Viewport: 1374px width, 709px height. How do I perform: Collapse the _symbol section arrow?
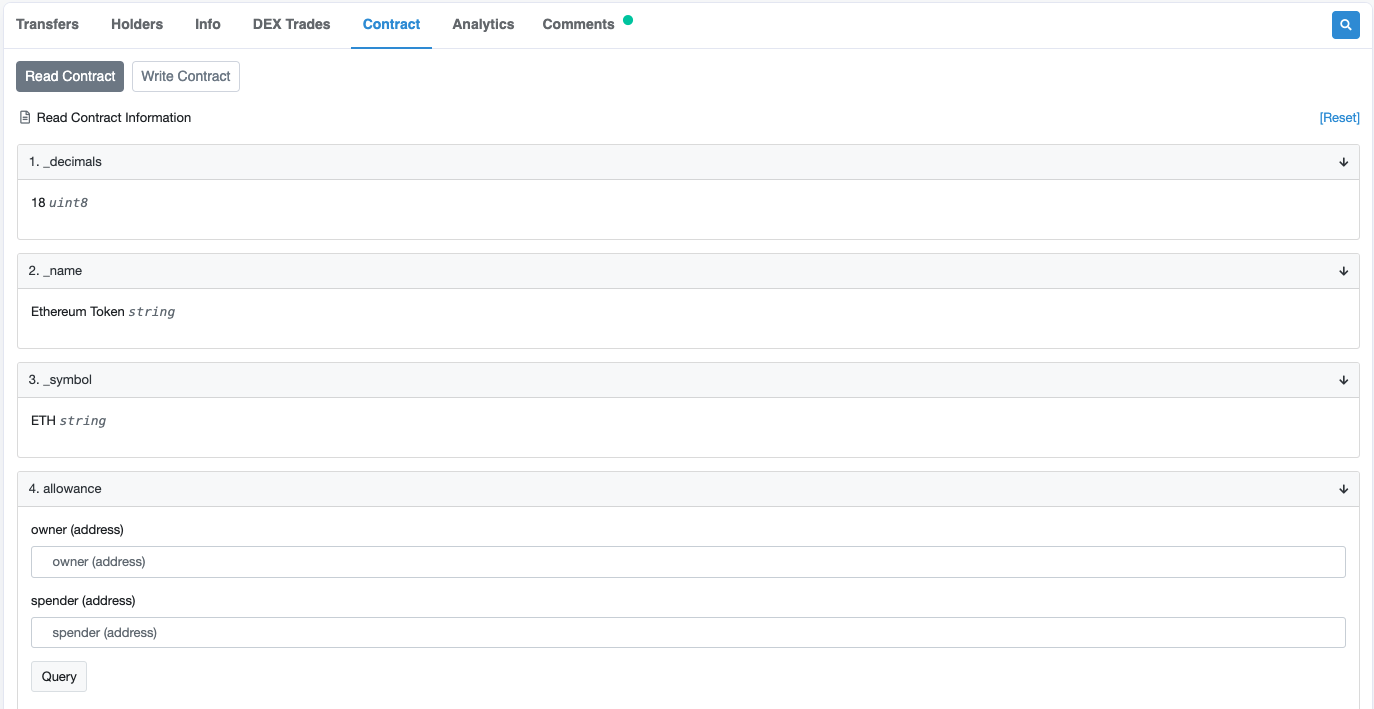(1343, 380)
